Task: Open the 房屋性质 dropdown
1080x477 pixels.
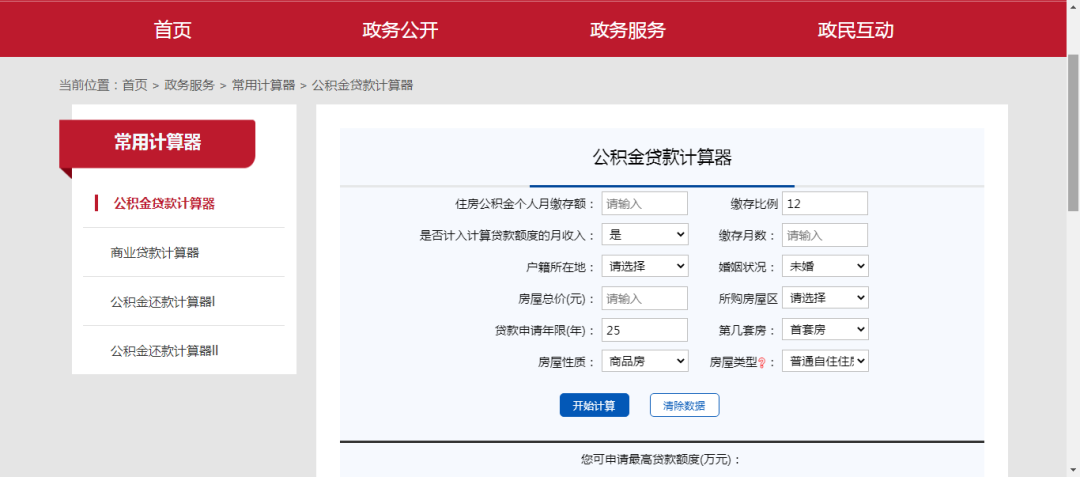Action: pos(645,361)
